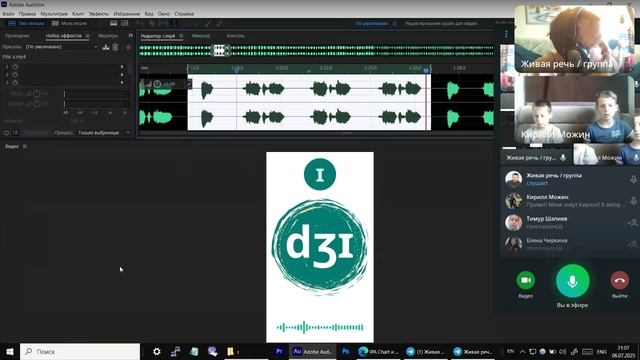The image size is (640, 360).
Task: Select the Редактор t.mp4 tab
Action: pyautogui.click(x=158, y=36)
